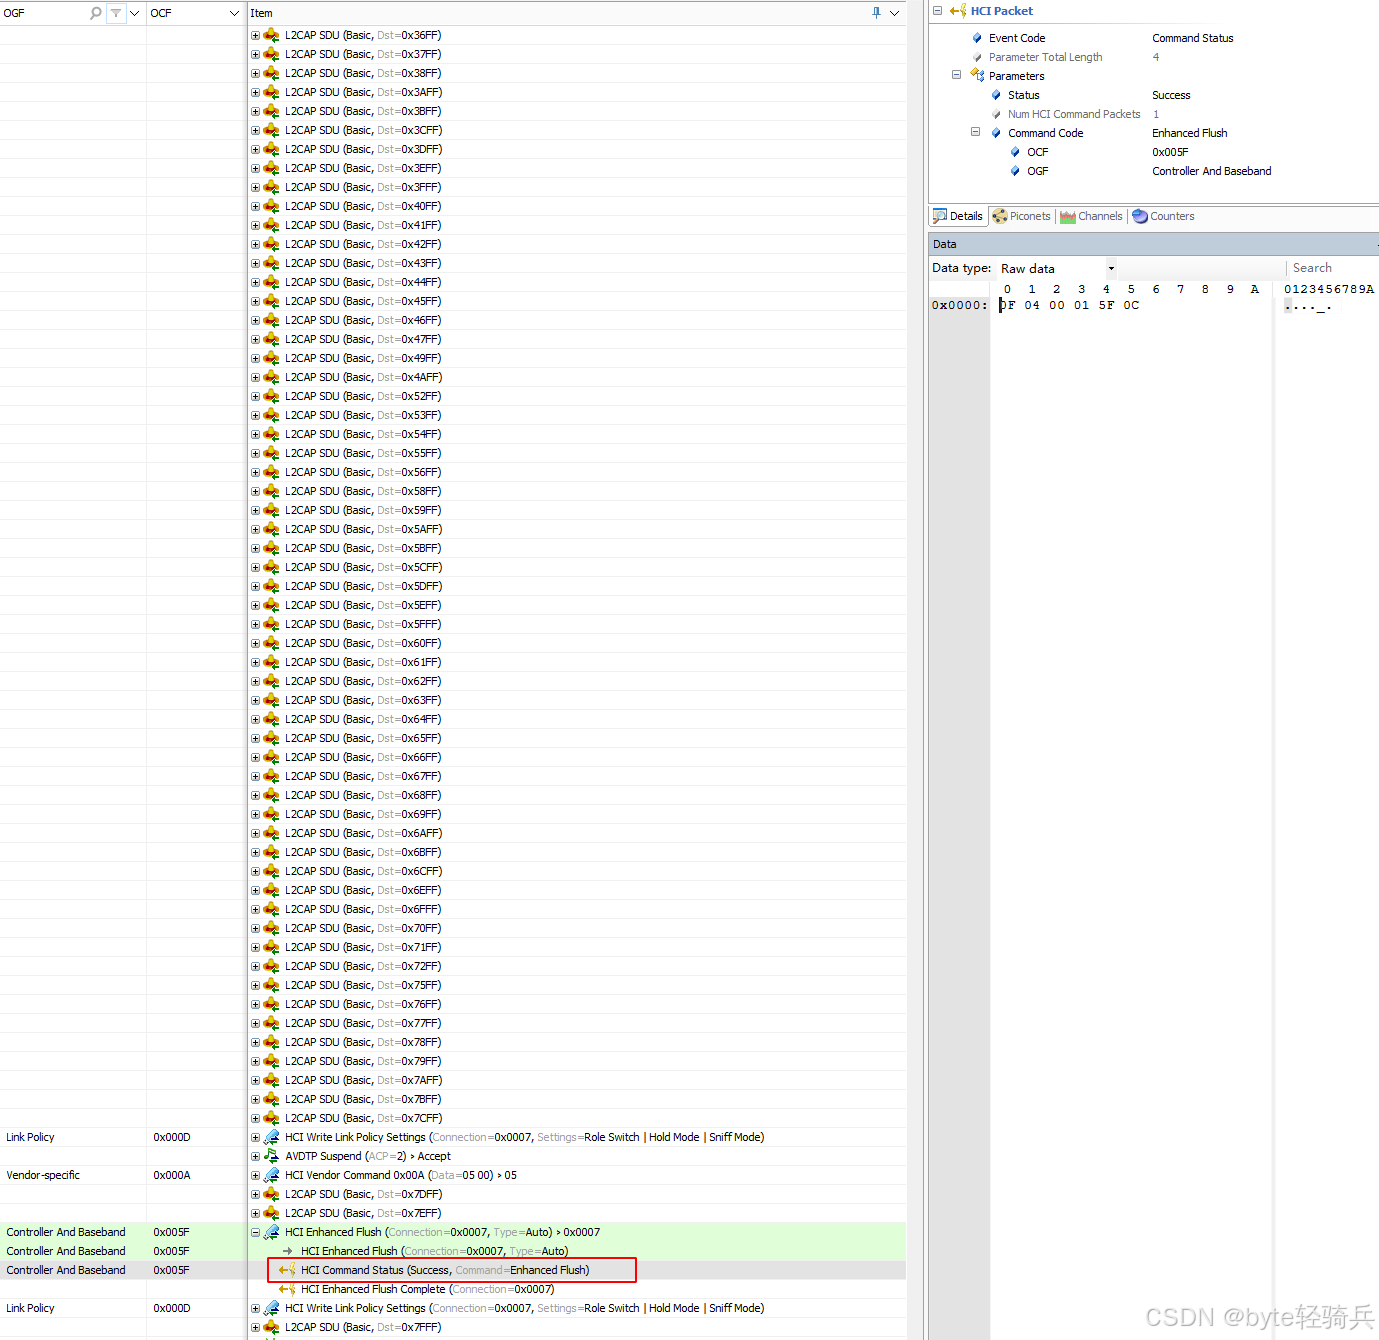Click the OGF field diamond icon in details
Image resolution: width=1379 pixels, height=1340 pixels.
(1015, 171)
